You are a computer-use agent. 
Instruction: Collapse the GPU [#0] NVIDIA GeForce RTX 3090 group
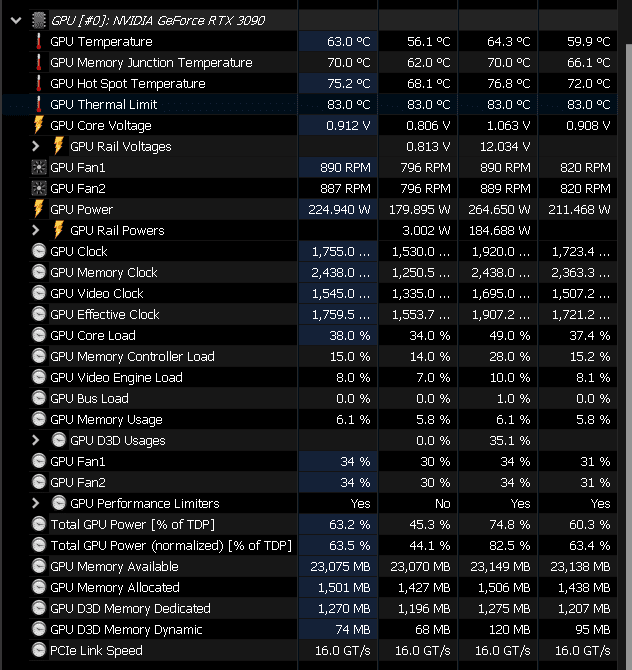point(16,21)
